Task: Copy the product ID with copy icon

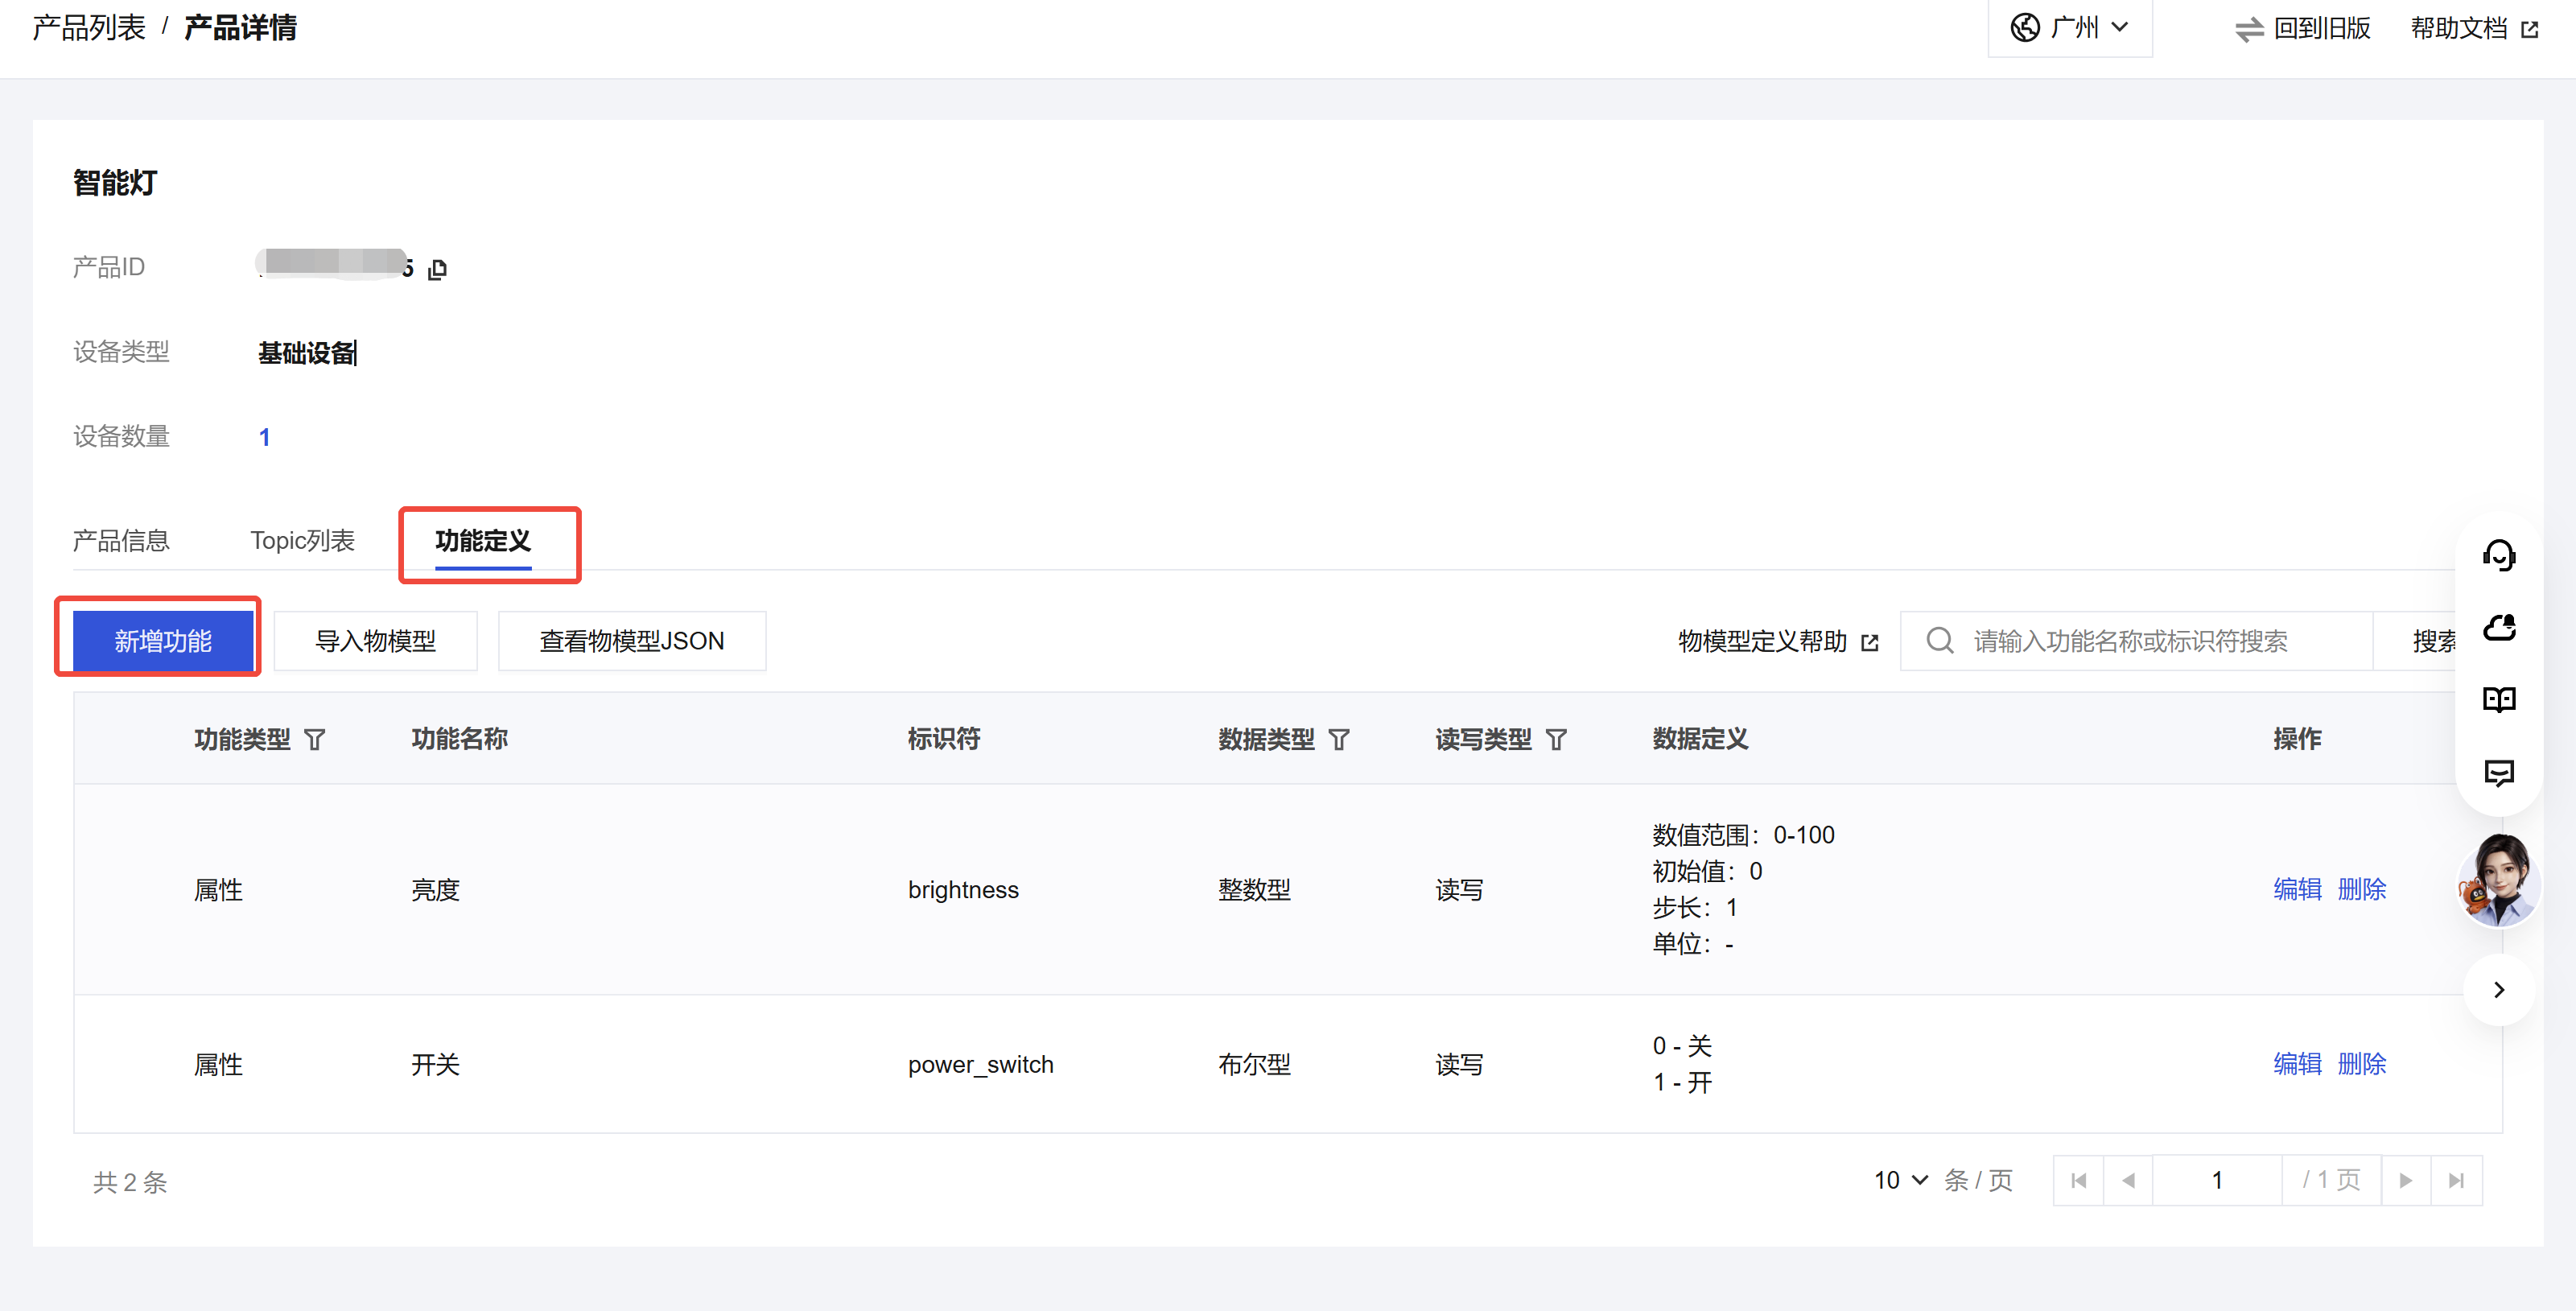Action: point(437,269)
